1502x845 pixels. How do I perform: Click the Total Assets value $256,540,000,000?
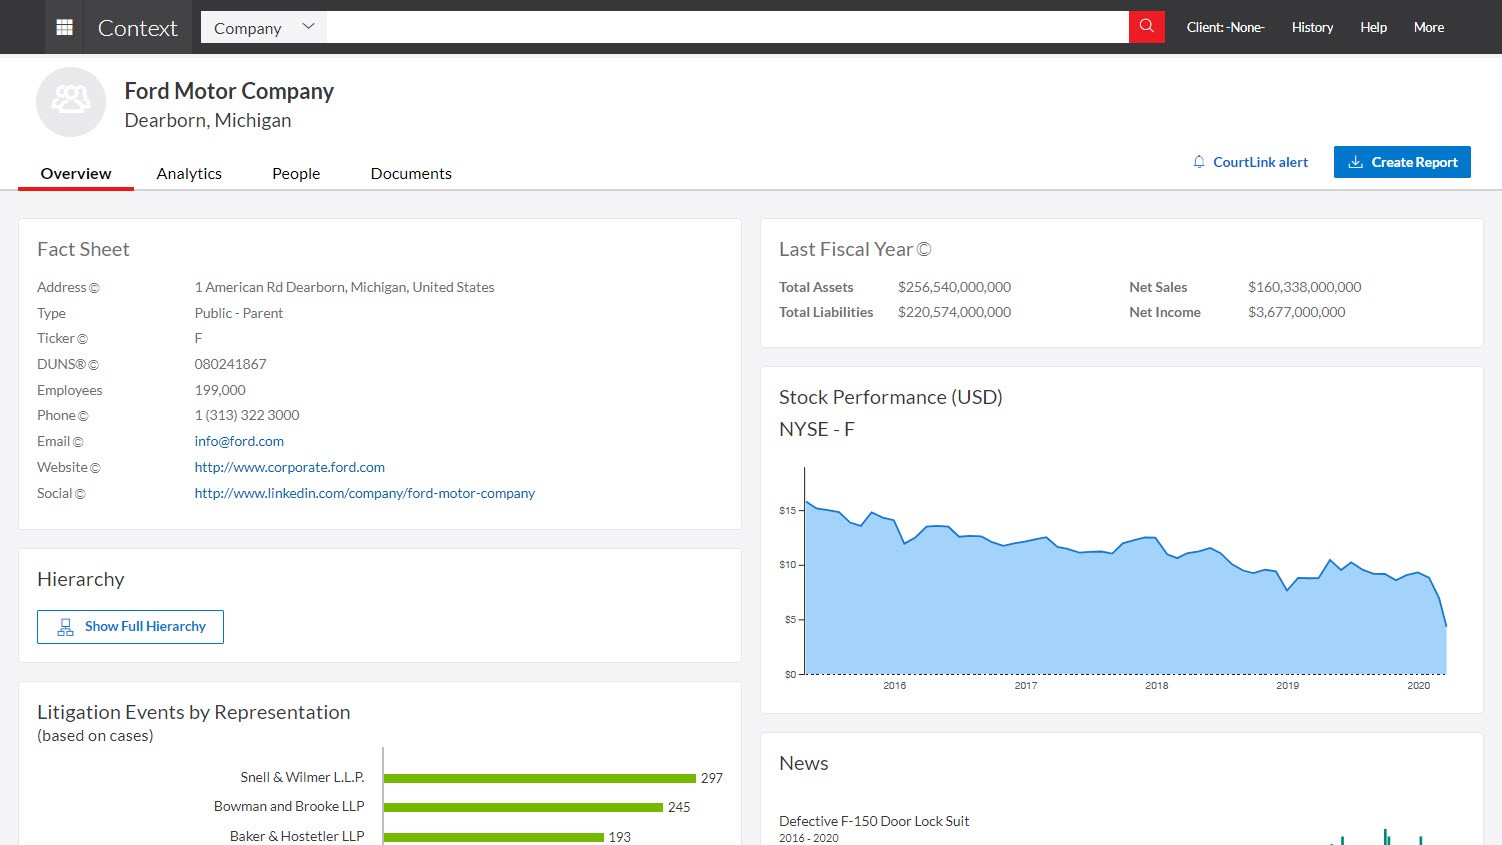pyautogui.click(x=954, y=287)
